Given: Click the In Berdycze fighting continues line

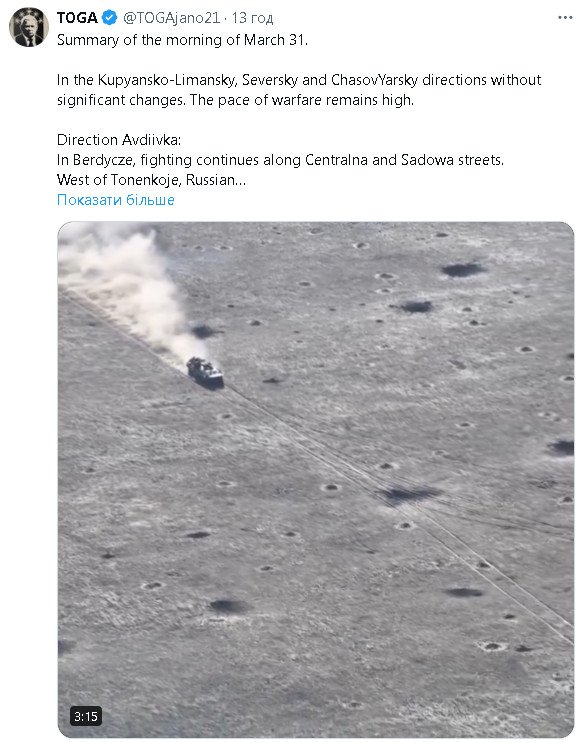Looking at the screenshot, I should (x=280, y=160).
